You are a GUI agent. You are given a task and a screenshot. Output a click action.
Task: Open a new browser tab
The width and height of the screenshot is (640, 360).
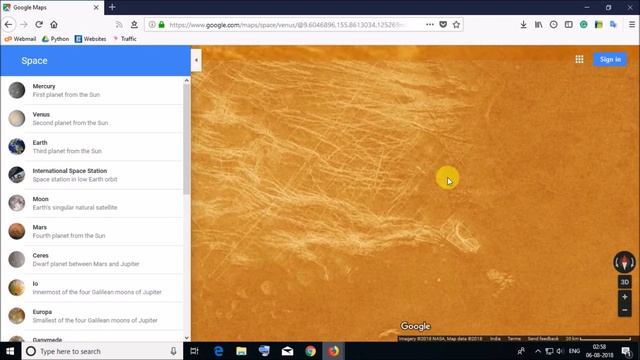point(112,7)
